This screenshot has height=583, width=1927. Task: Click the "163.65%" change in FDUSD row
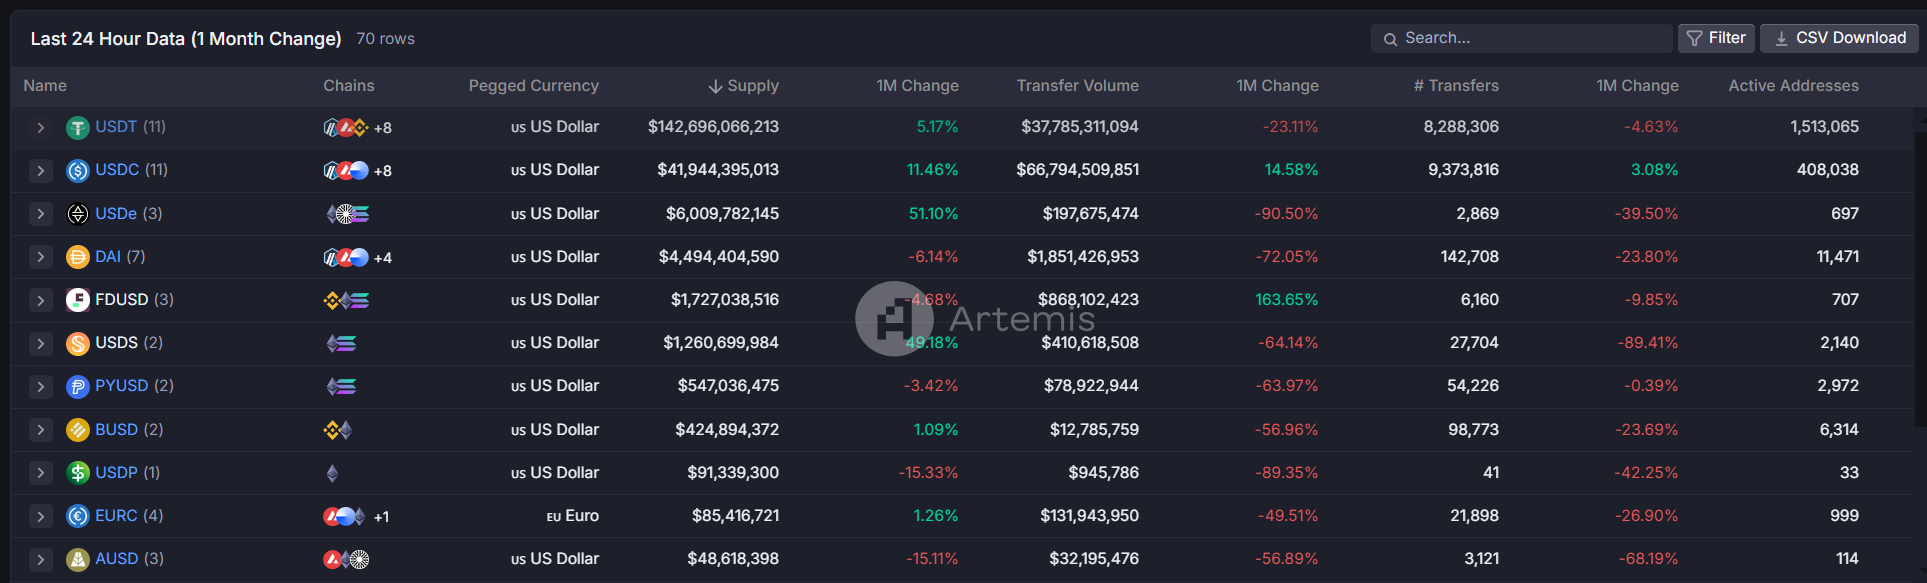point(1287,300)
